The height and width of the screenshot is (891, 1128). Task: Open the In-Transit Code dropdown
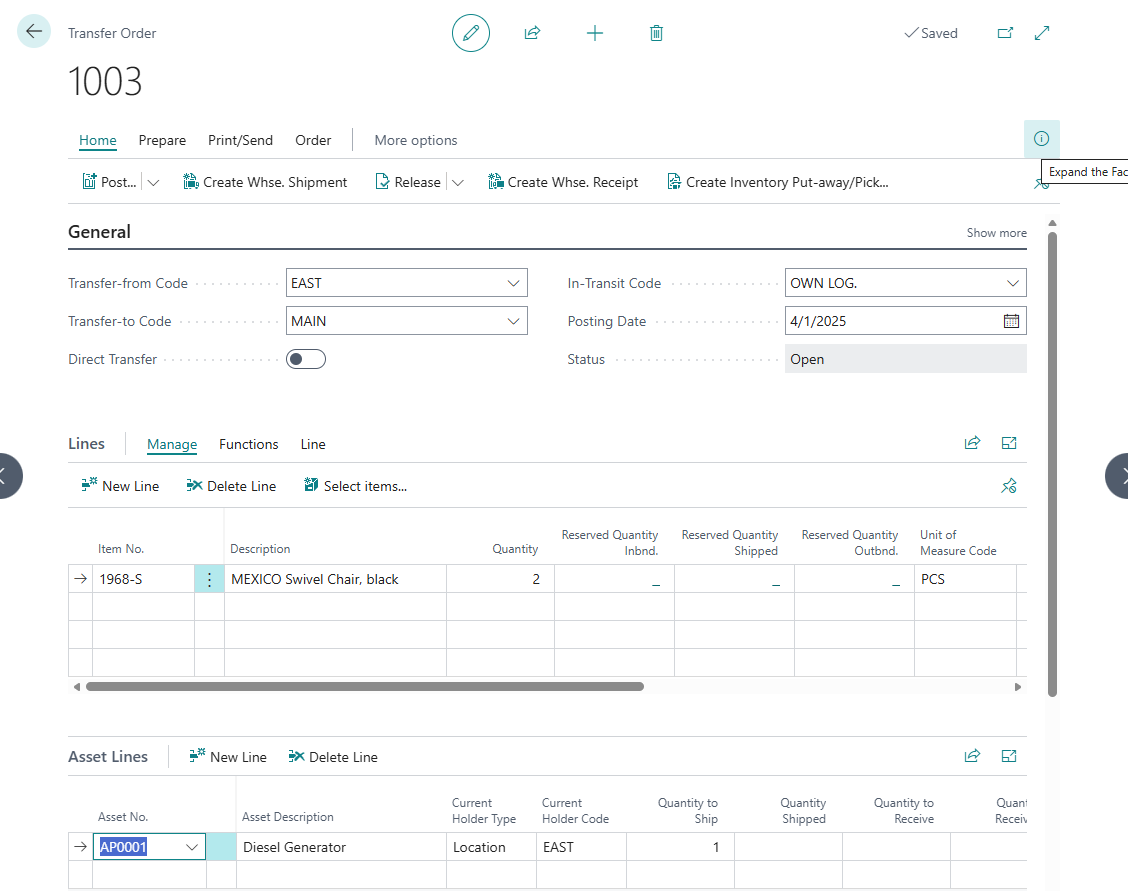click(1013, 283)
